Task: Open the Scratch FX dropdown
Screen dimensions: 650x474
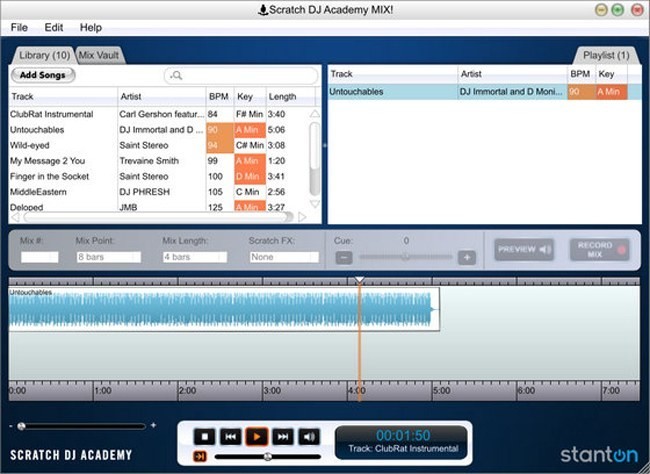Action: pyautogui.click(x=283, y=257)
